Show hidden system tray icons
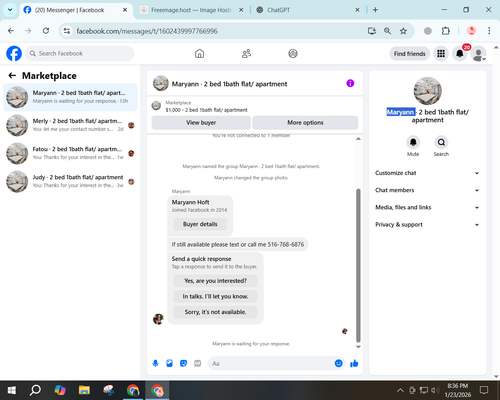Image resolution: width=500 pixels, height=400 pixels. coord(400,390)
